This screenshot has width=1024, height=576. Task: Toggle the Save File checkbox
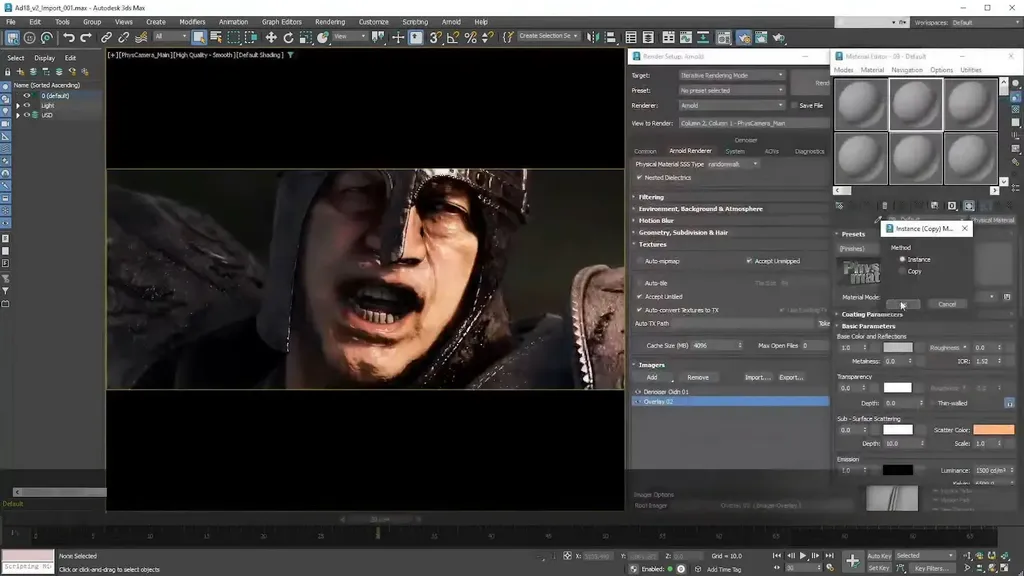click(x=794, y=105)
